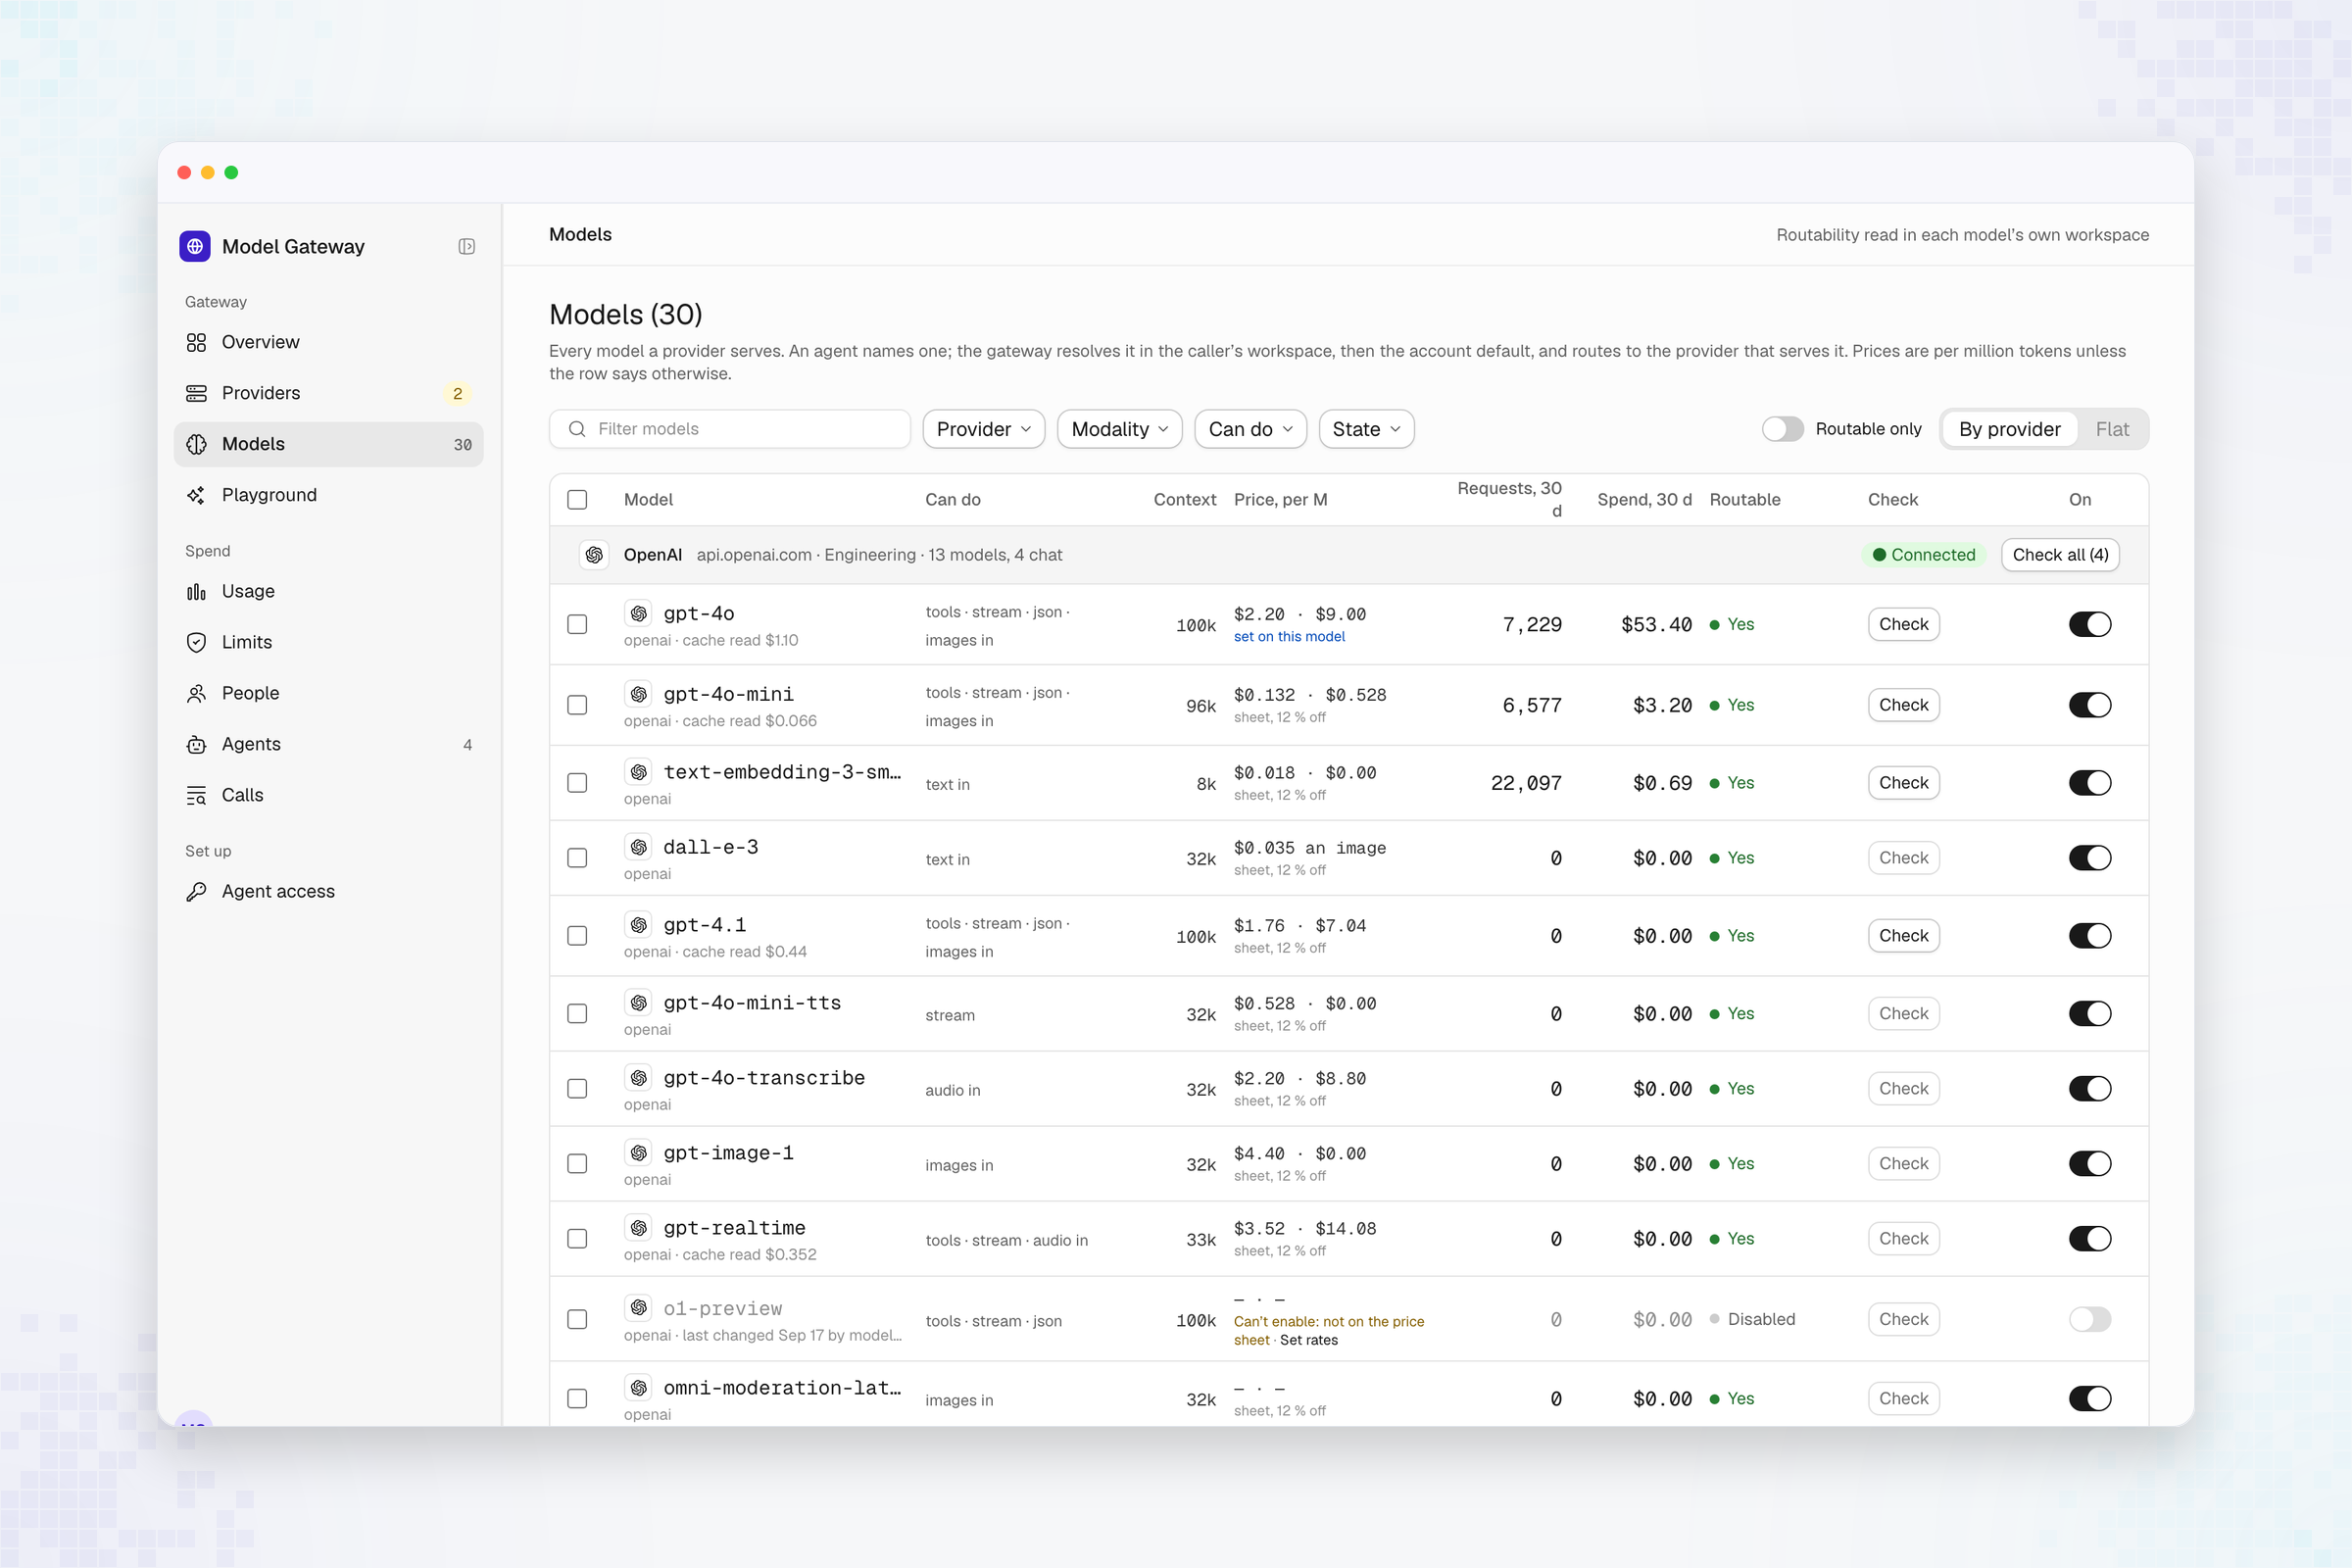Viewport: 2352px width, 1568px height.
Task: Click Set rates link for o1-preview
Action: tap(1308, 1341)
